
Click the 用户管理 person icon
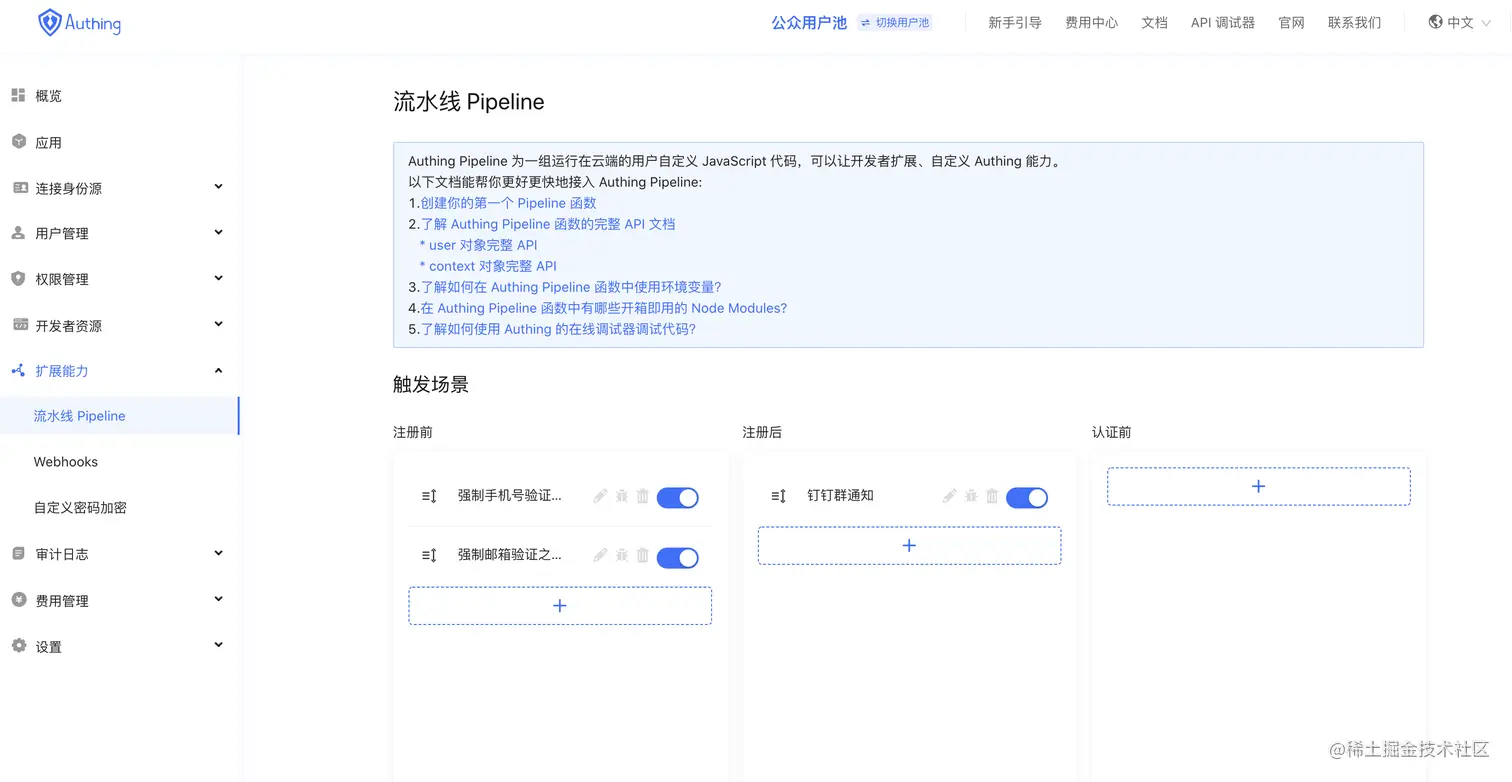pyautogui.click(x=18, y=232)
